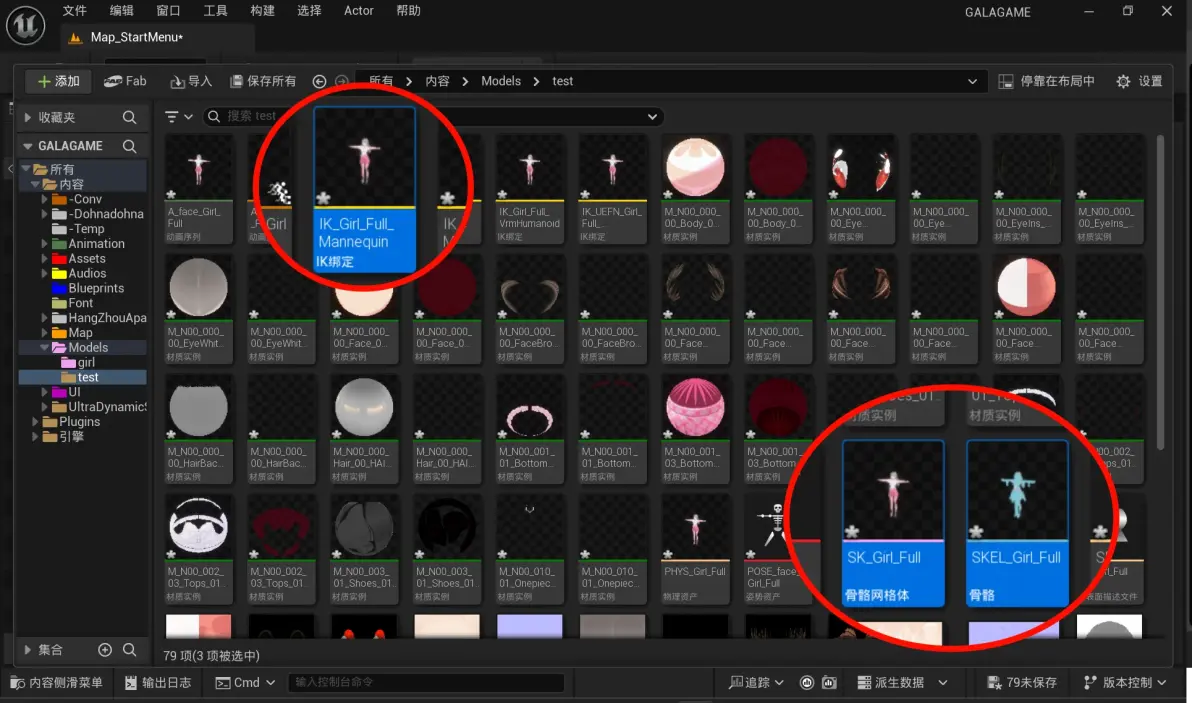1192x703 pixels.
Task: Select the purple UI folder
Action: tap(65, 392)
